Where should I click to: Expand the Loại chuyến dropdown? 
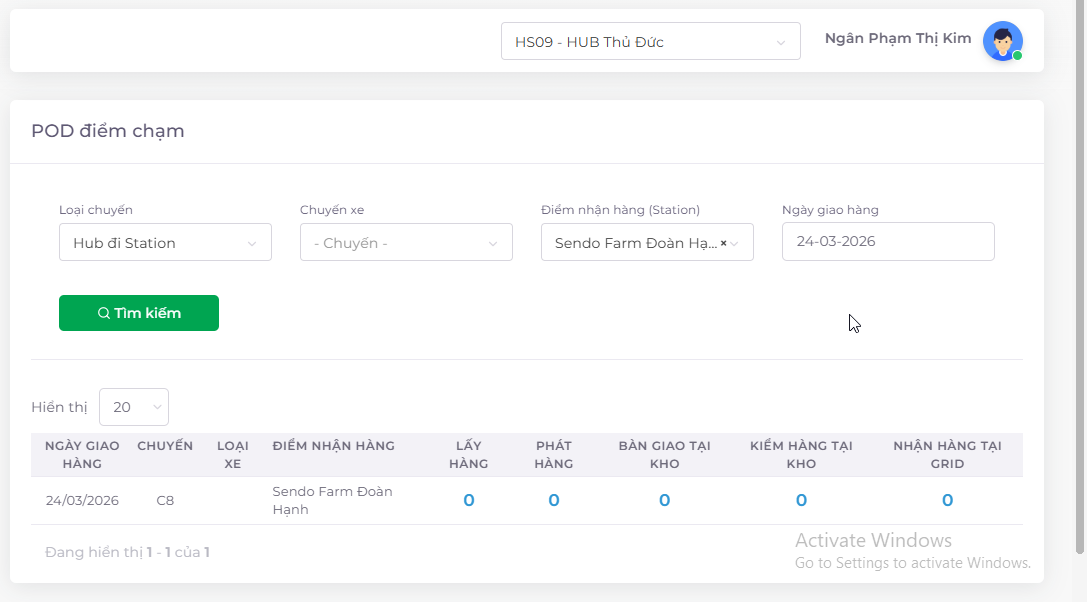point(165,243)
